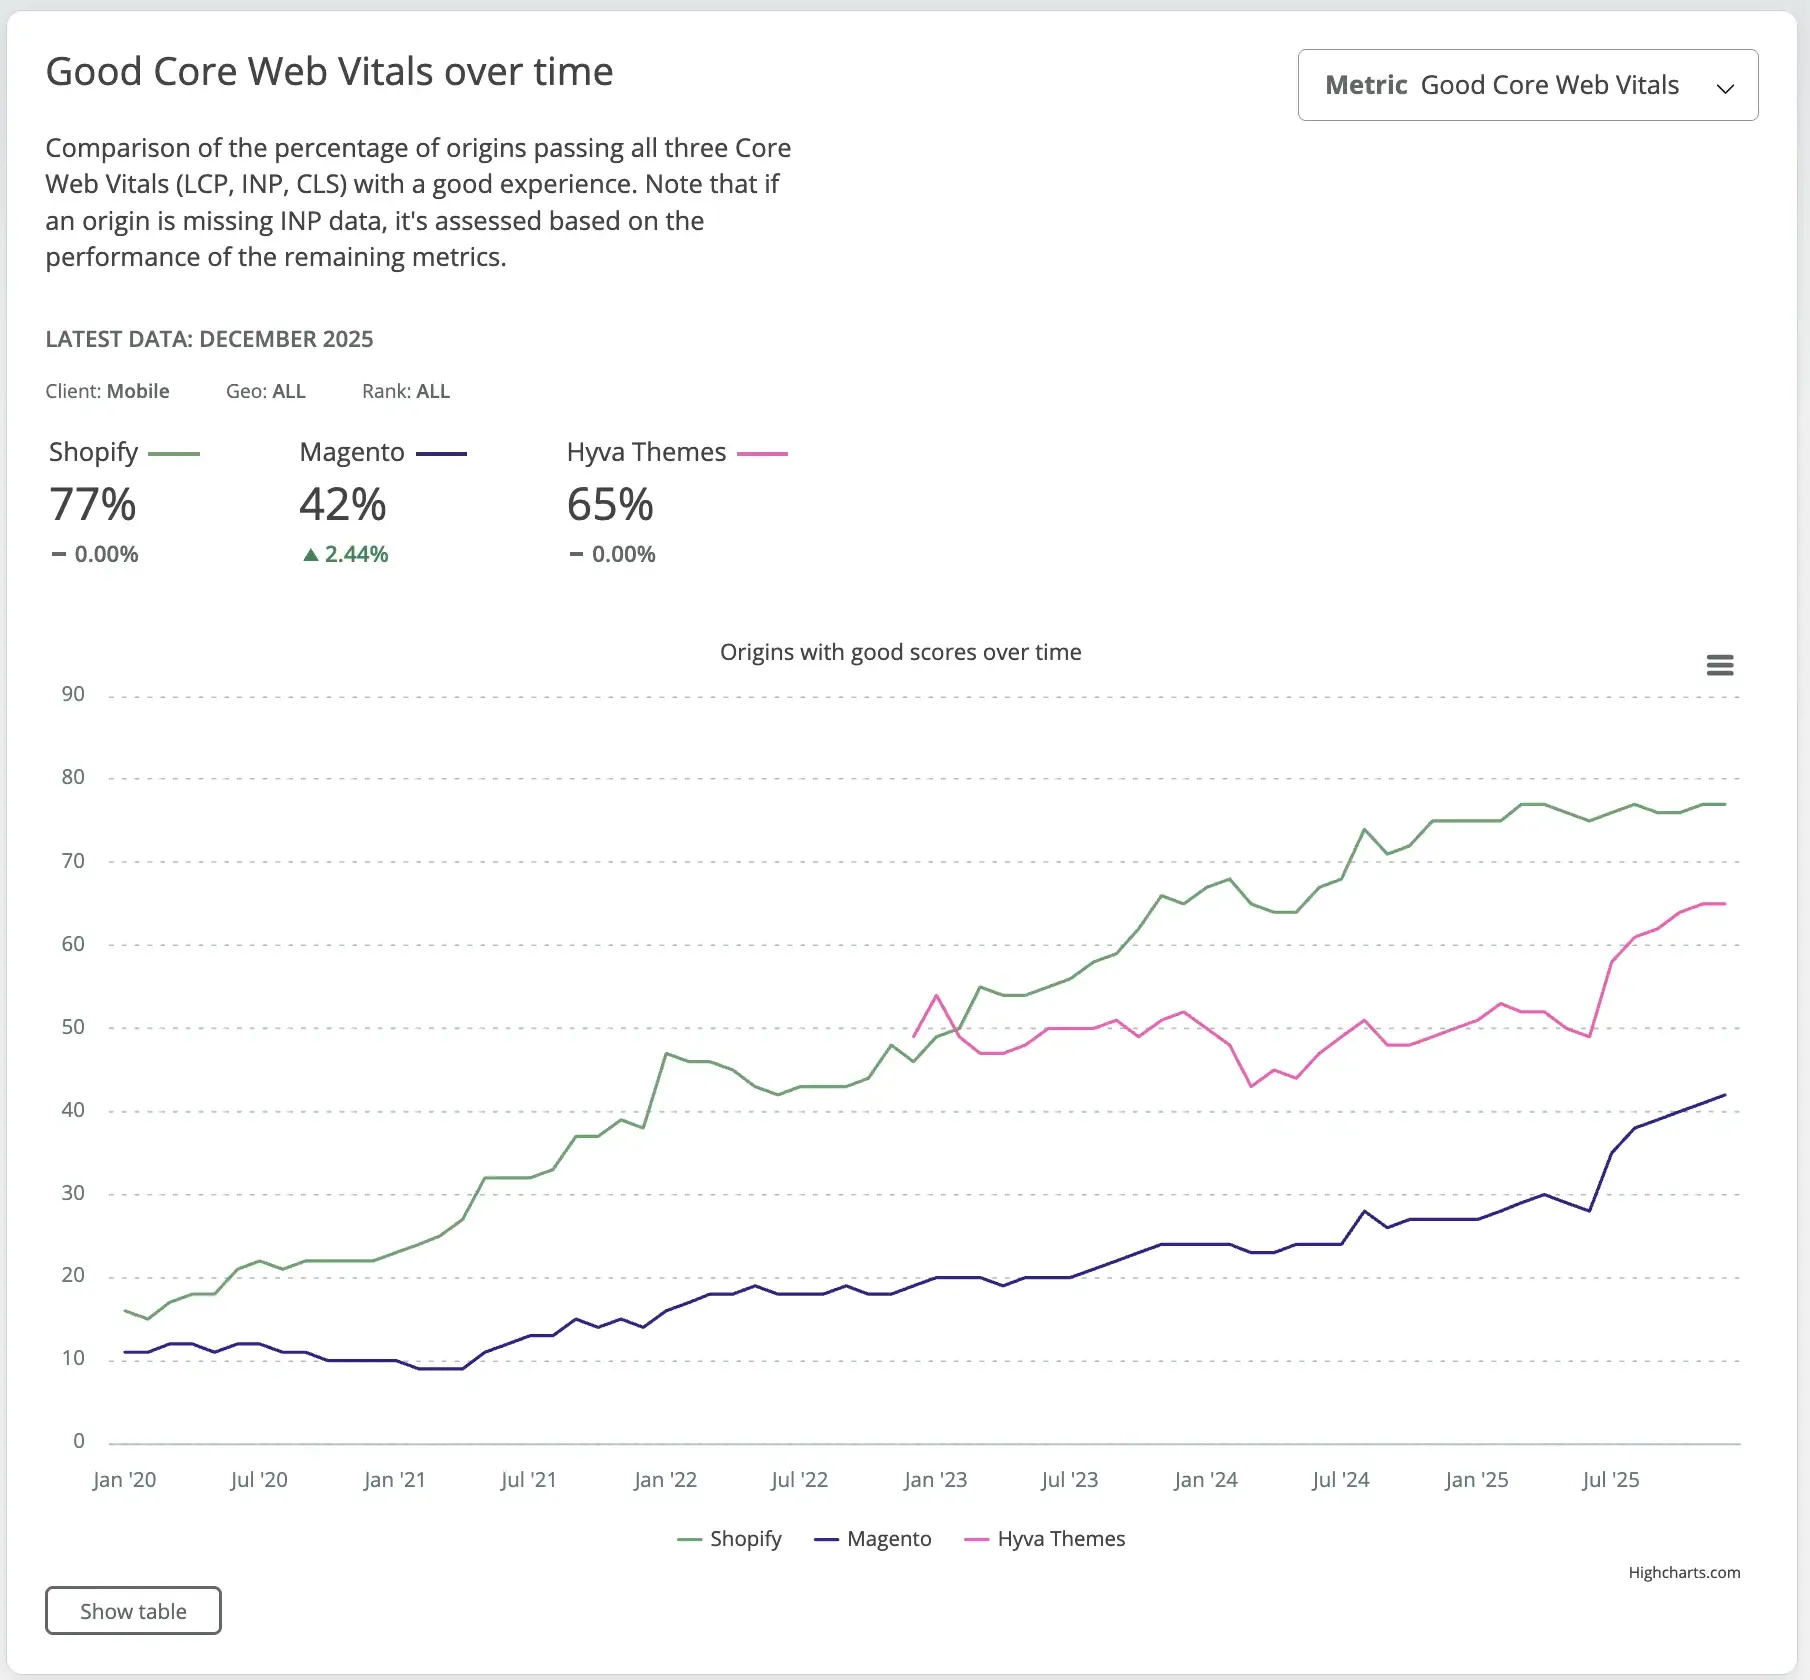
Task: Click the dark Magento legend line marker
Action: click(x=440, y=453)
